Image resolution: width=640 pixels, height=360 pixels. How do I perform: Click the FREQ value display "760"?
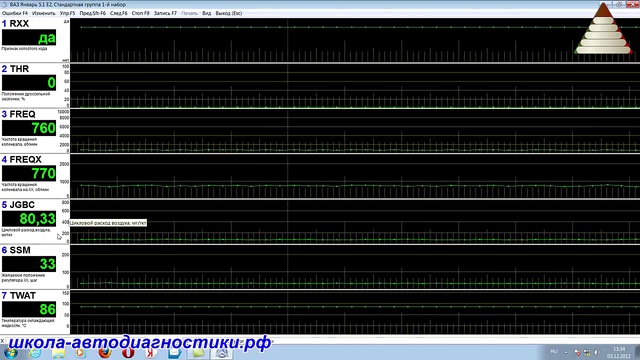pyautogui.click(x=29, y=128)
